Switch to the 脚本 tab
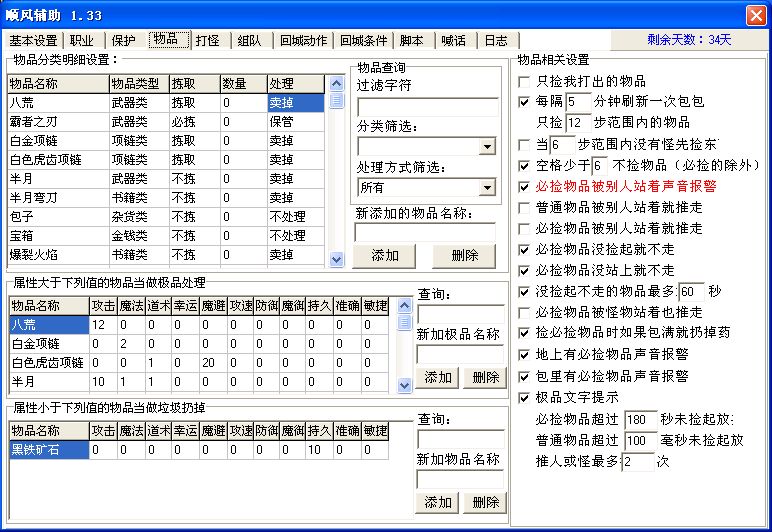Viewport: 772px width, 532px height. 413,40
